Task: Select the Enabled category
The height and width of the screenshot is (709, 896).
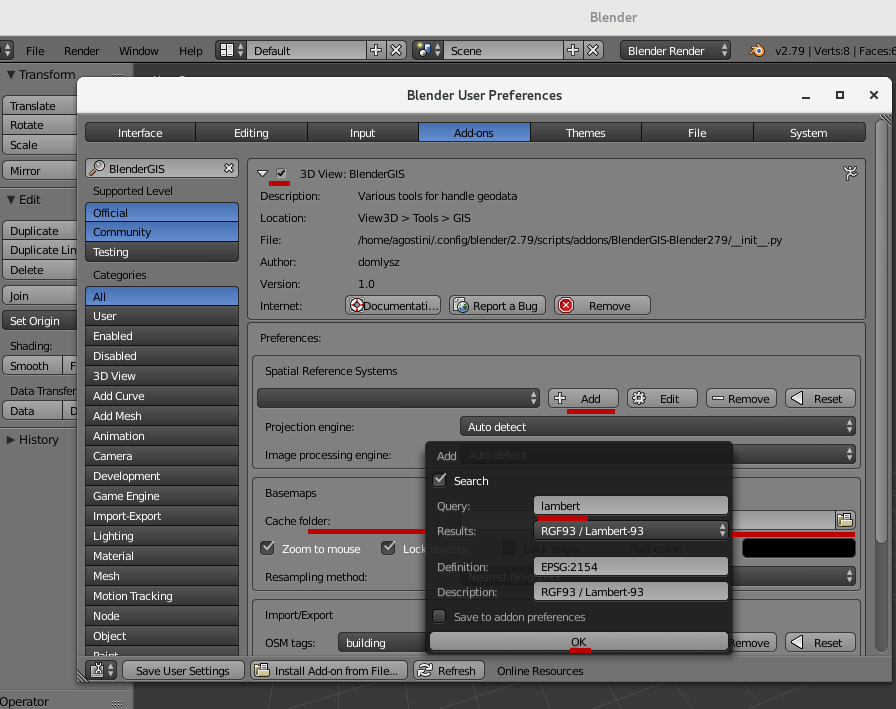Action: (162, 335)
